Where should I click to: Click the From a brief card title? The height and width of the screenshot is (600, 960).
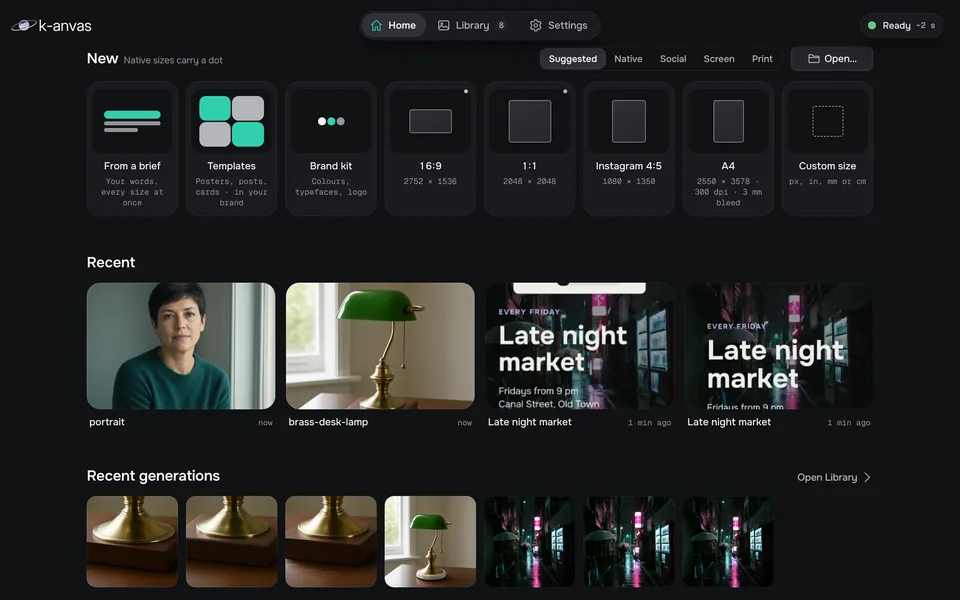coord(132,166)
